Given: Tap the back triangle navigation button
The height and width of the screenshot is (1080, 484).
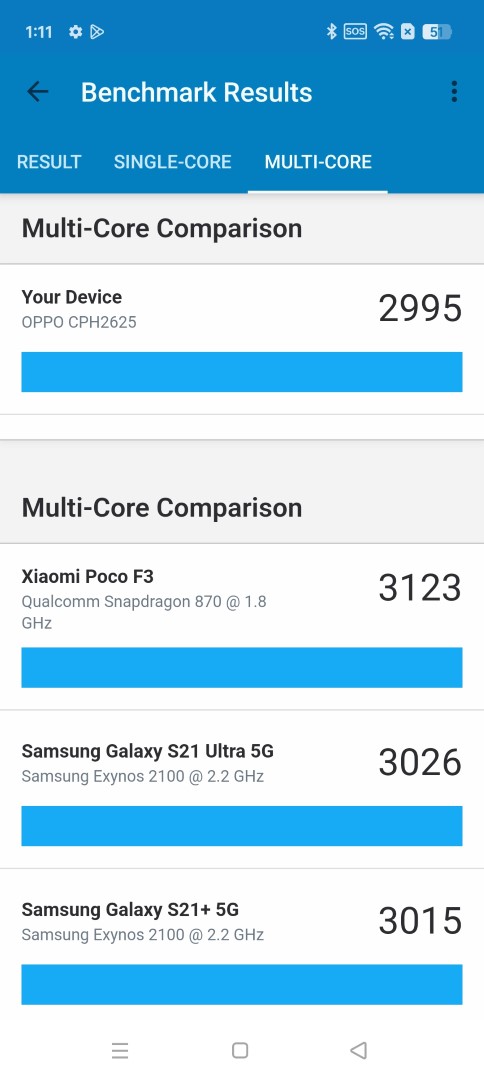Looking at the screenshot, I should pyautogui.click(x=358, y=1050).
